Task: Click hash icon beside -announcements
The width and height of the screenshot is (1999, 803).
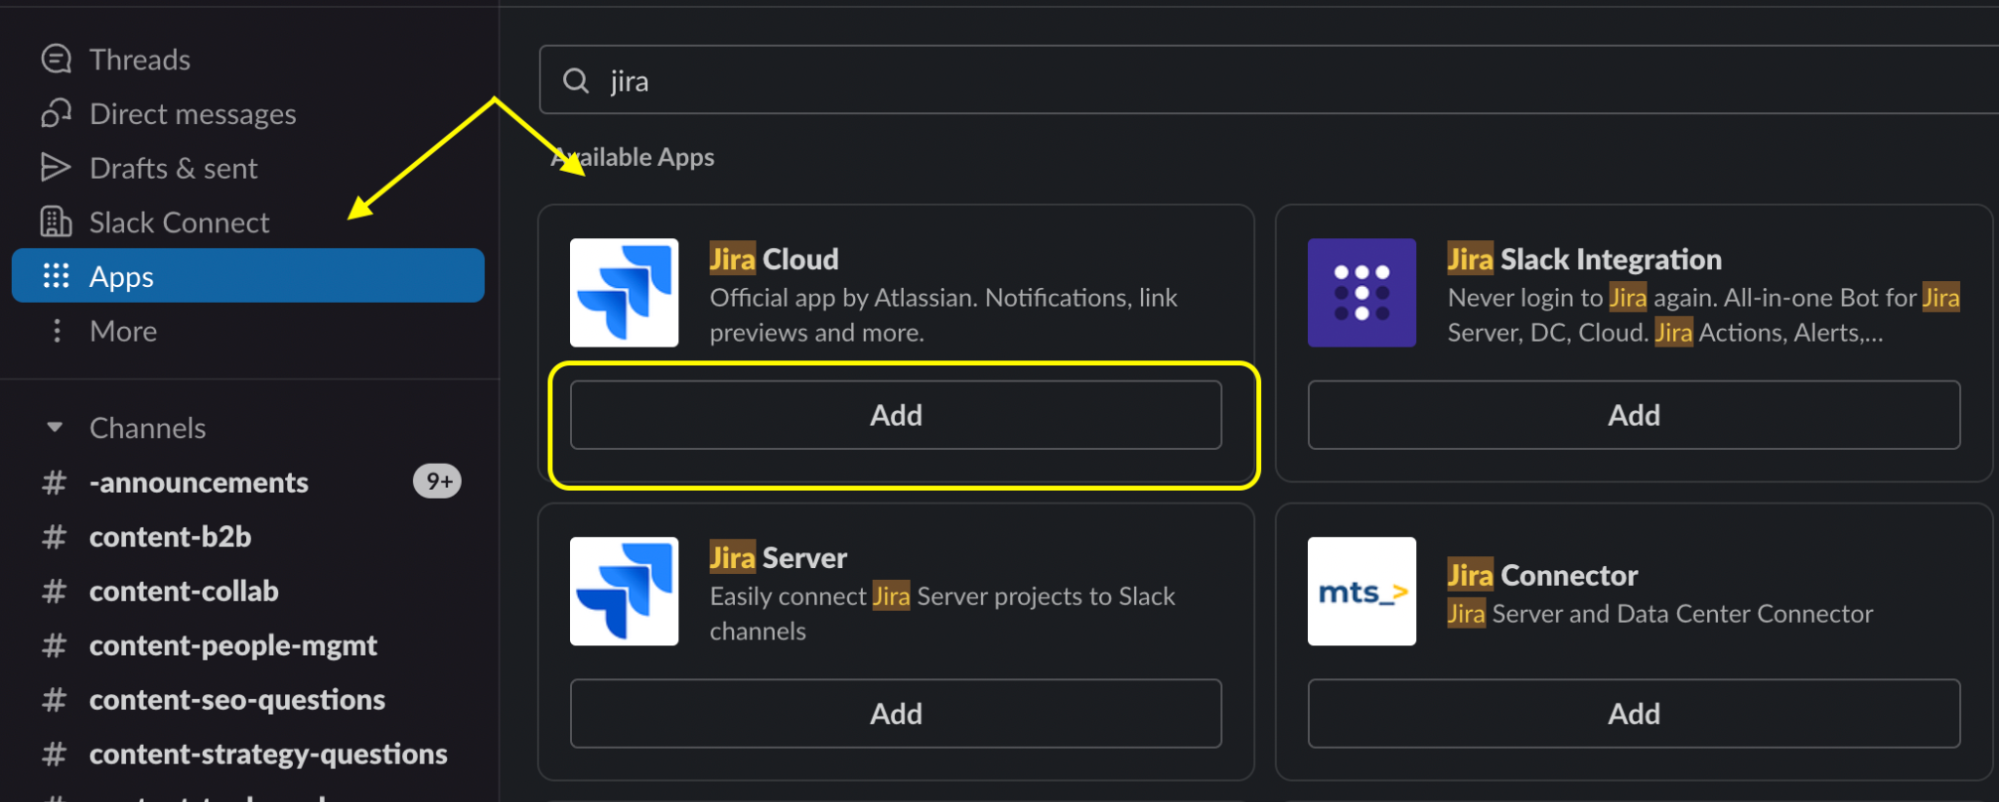Action: [54, 483]
